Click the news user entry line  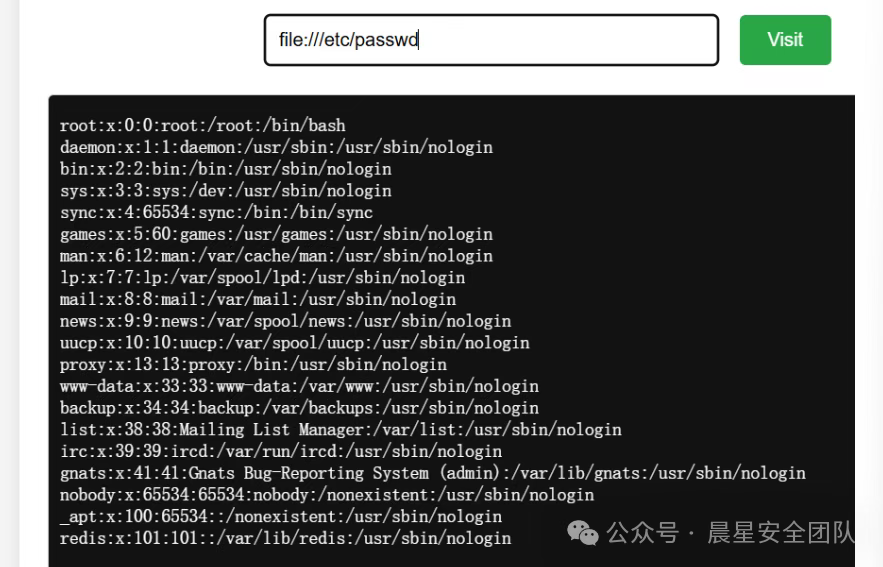tap(285, 321)
